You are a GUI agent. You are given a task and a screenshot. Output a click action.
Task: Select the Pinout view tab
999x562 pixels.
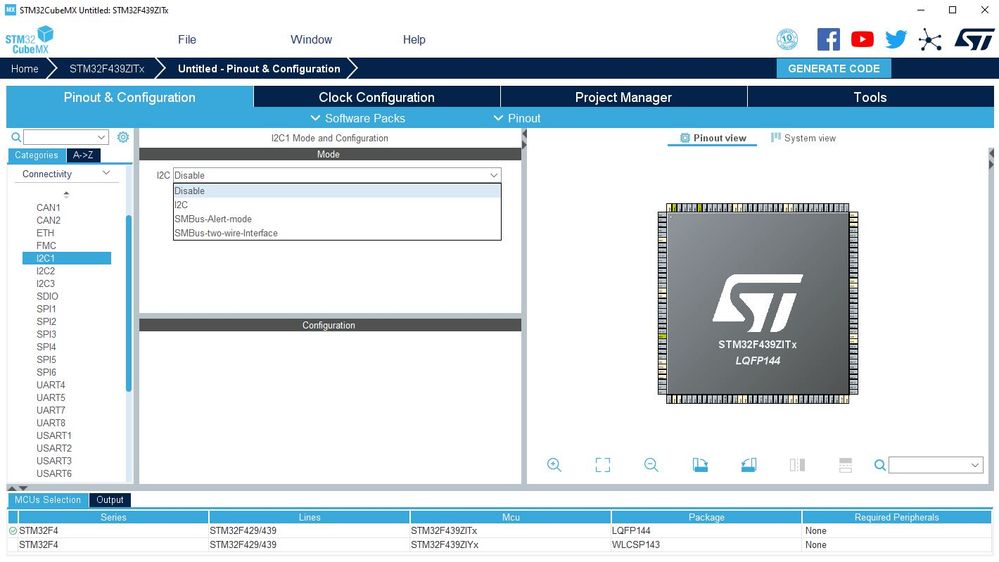712,138
